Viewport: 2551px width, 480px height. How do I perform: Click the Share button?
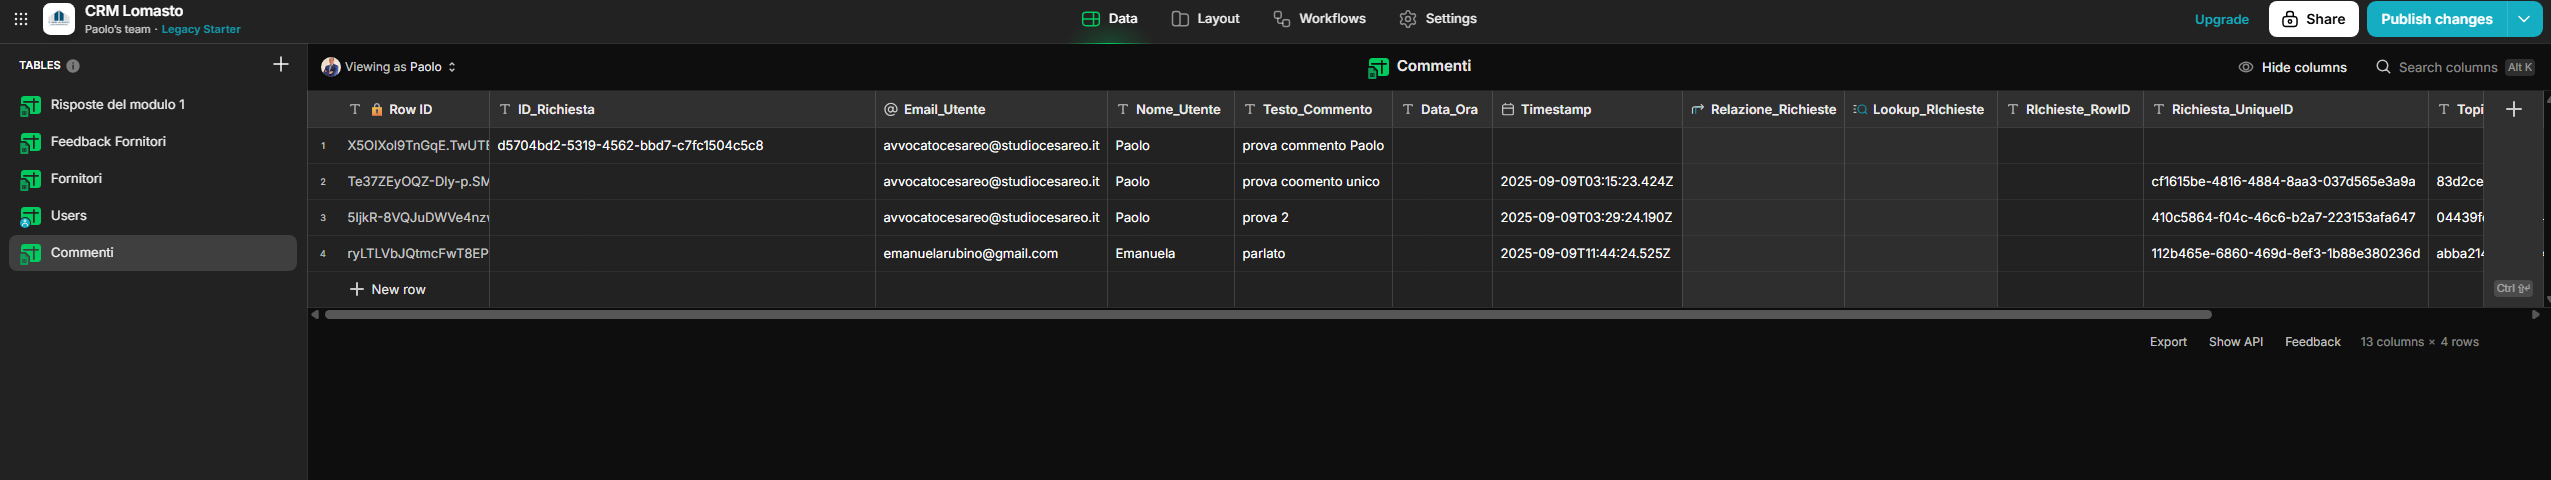2313,19
